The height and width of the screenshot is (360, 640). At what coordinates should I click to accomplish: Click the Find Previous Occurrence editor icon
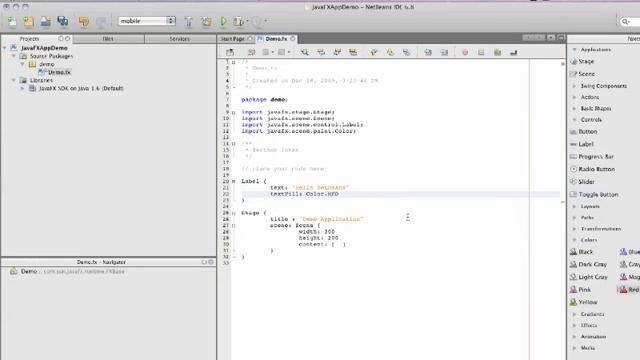pos(321,52)
